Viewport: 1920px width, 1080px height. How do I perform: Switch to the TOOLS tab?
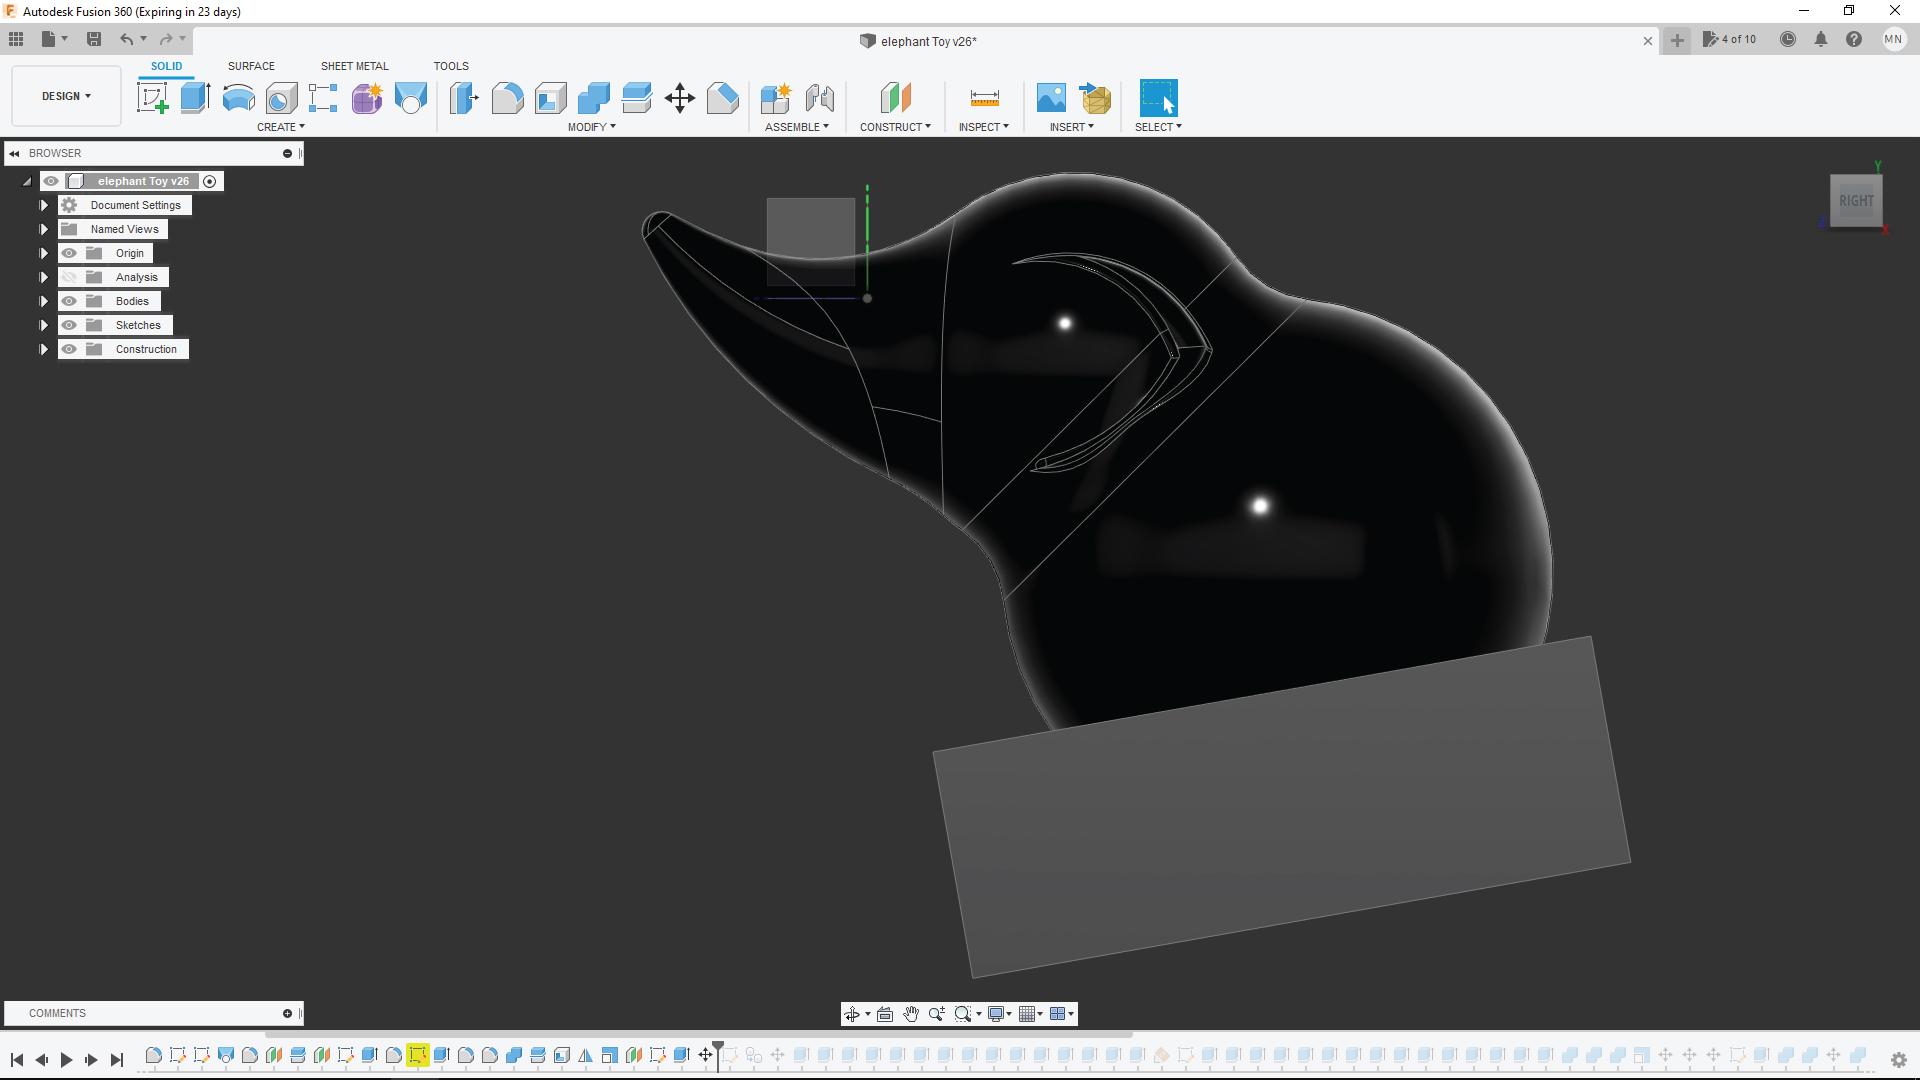[451, 66]
